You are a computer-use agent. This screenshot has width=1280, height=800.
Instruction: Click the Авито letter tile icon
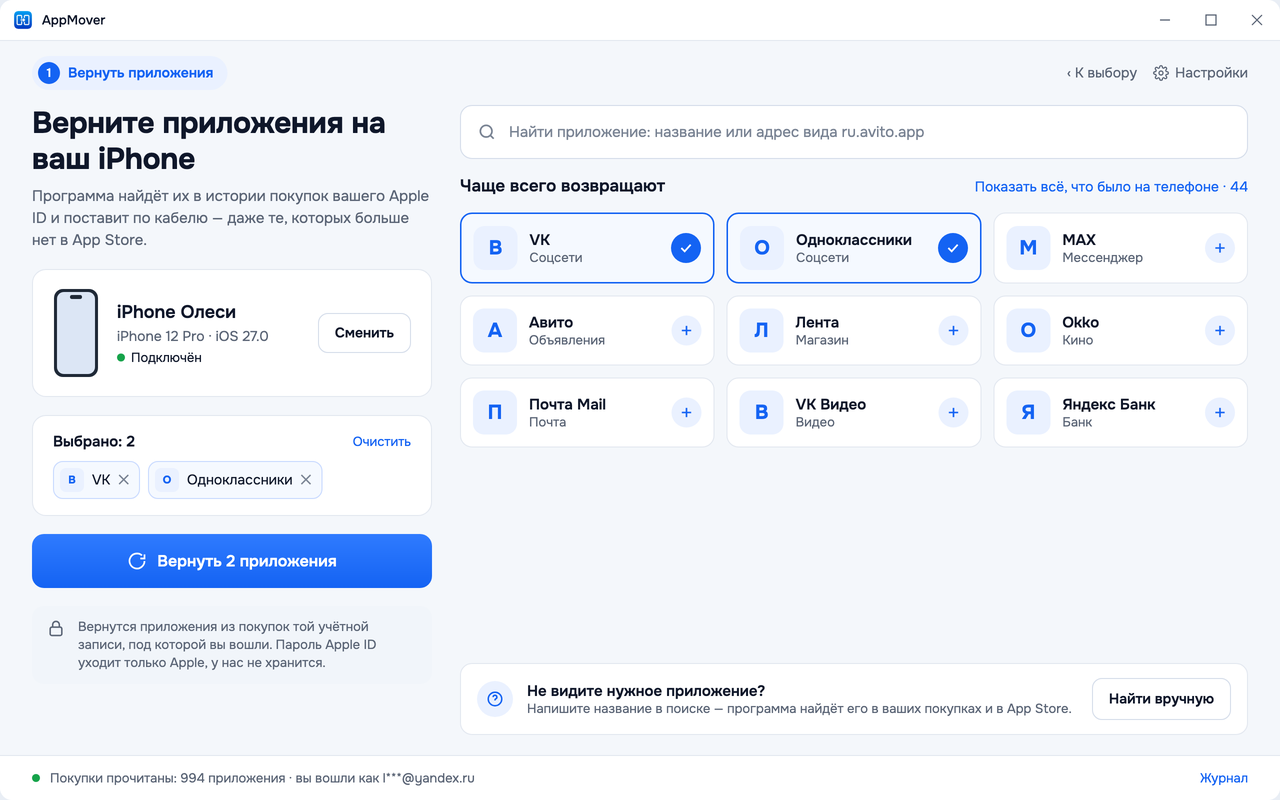pos(495,330)
